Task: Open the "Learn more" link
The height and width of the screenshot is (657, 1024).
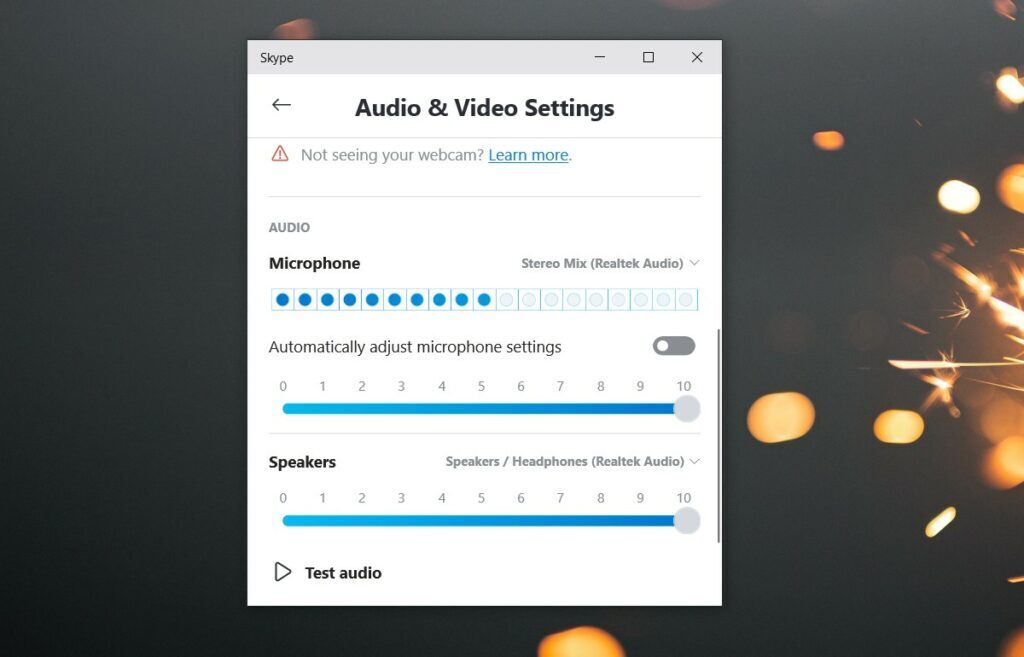Action: pos(528,155)
